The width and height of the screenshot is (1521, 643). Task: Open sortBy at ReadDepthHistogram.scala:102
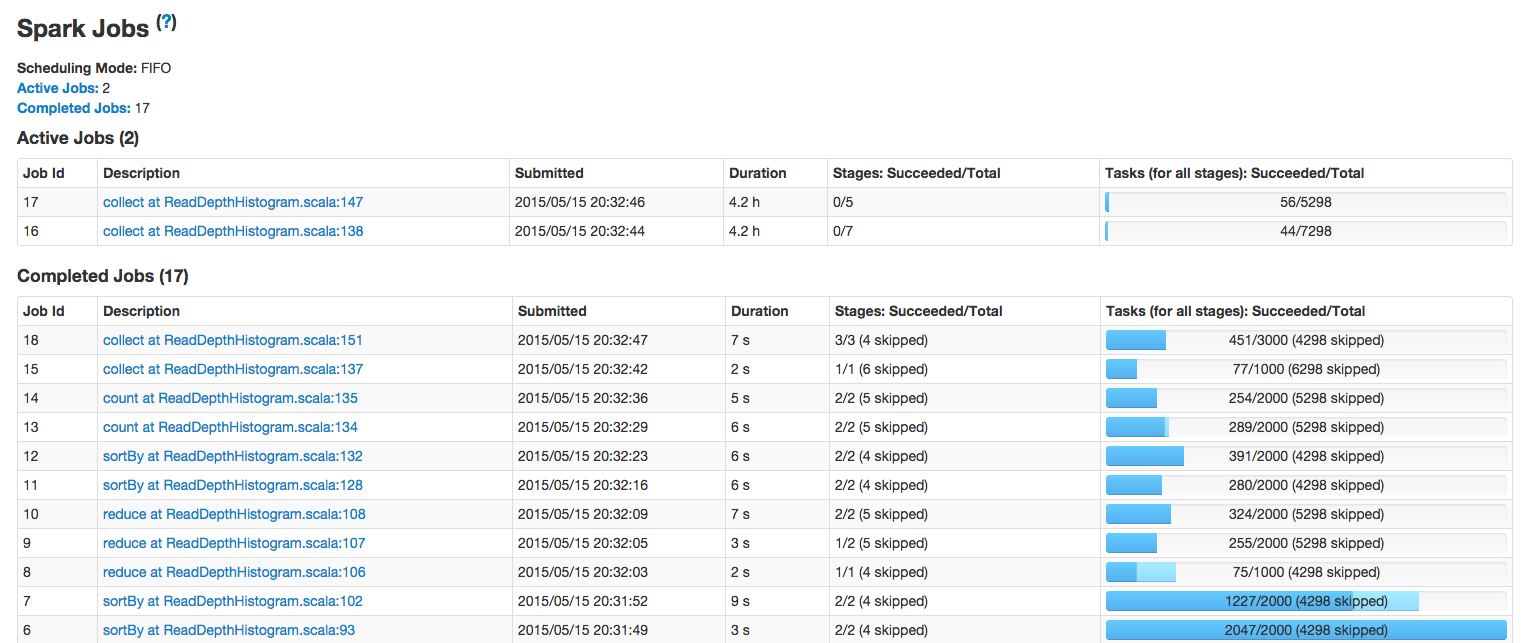[233, 601]
